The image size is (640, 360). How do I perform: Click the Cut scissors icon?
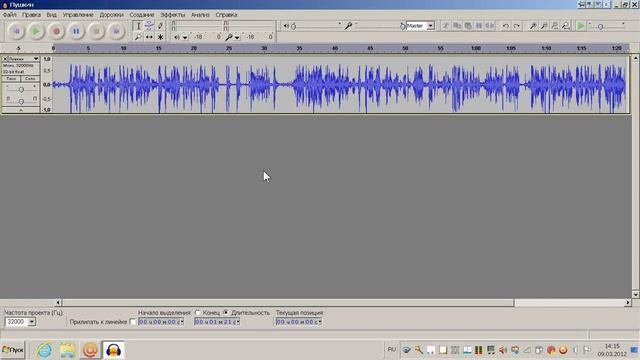(x=446, y=26)
